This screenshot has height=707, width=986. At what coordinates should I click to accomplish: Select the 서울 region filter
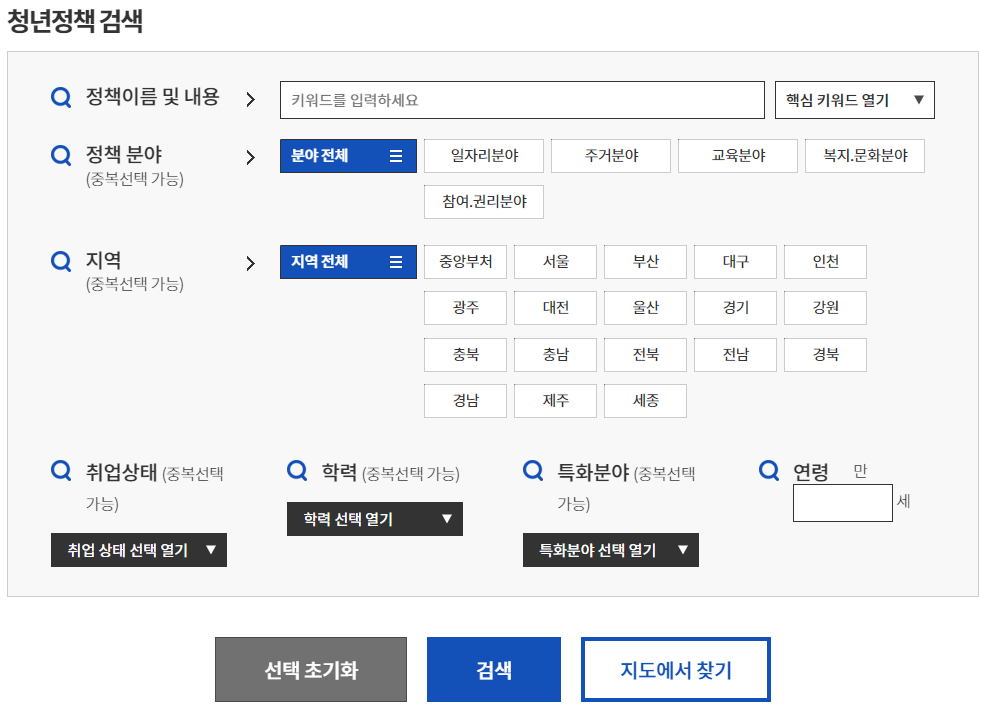(x=555, y=261)
